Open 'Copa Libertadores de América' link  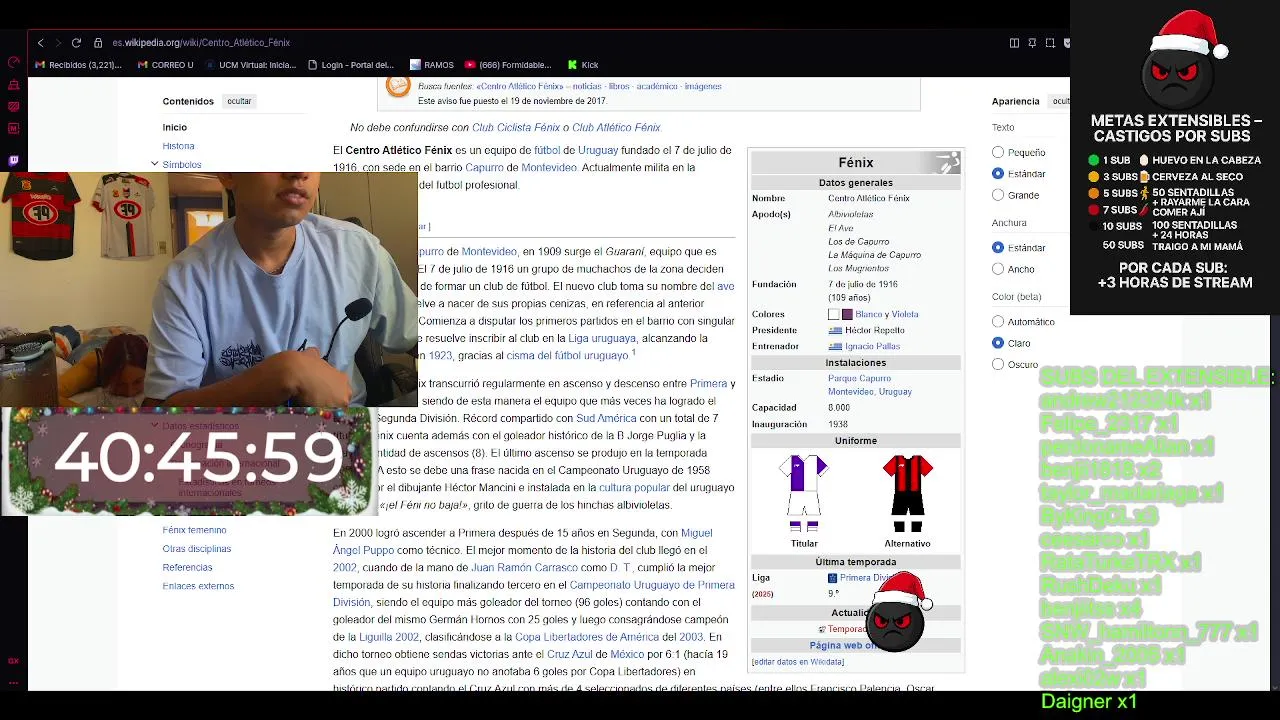(x=587, y=637)
